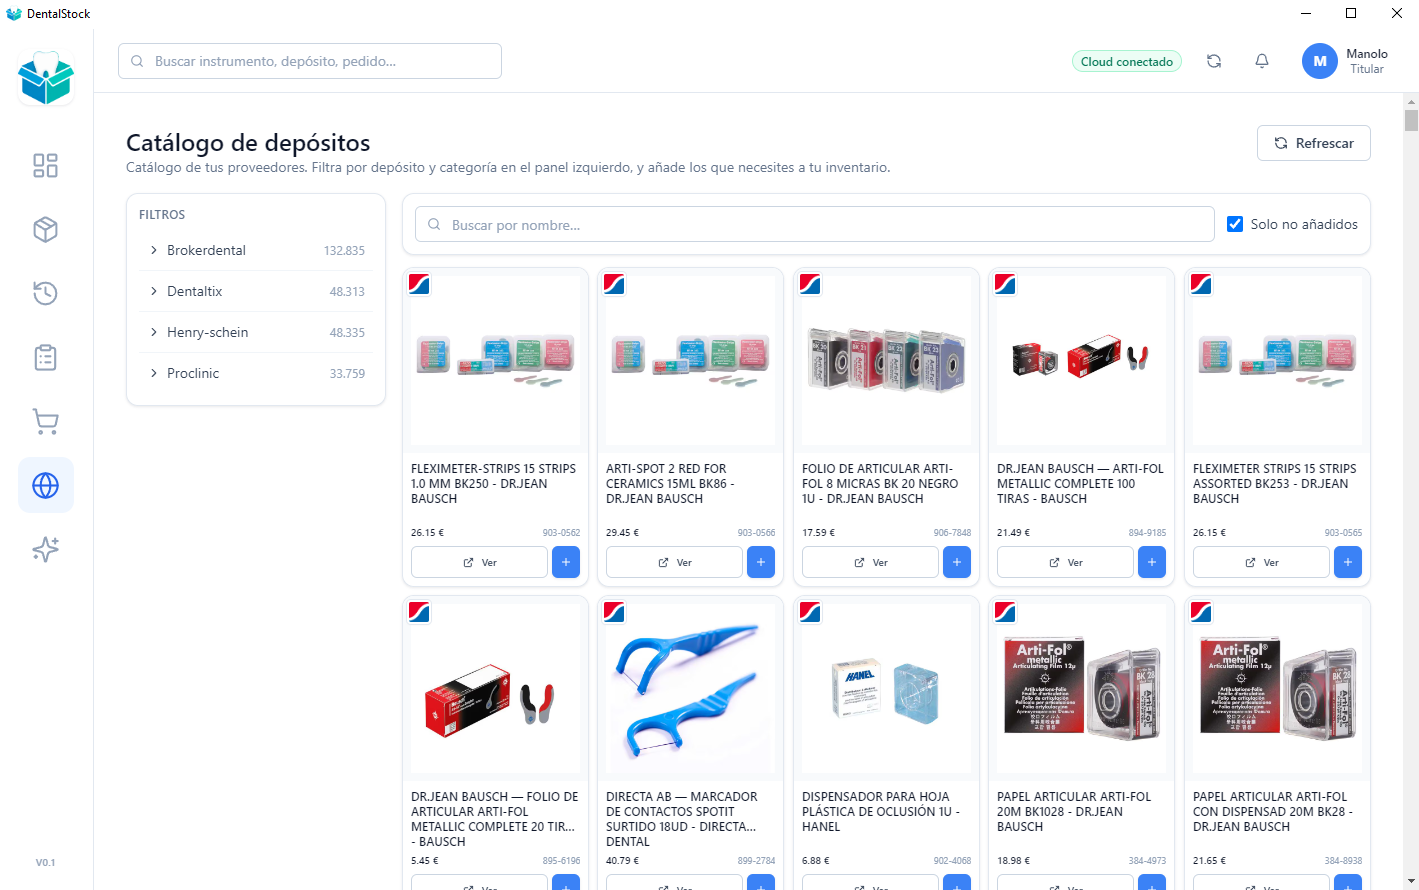Screen dimensions: 1419x890
Task: Click the title DISPENSADOR PARA HOJA PLÁSTICA DE OCLUSIÓN
Action: click(x=881, y=812)
